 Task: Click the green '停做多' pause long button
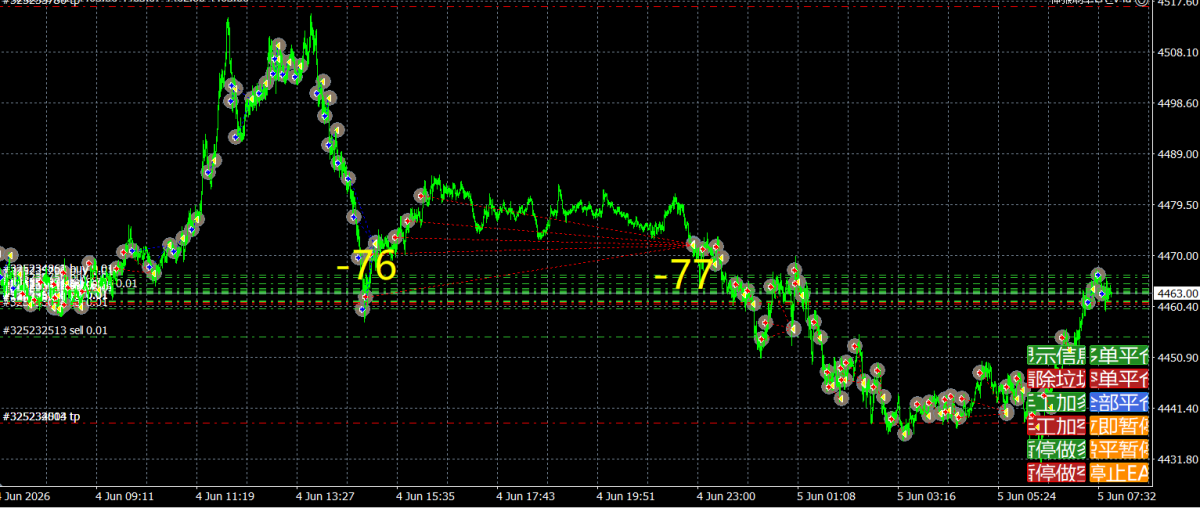pyautogui.click(x=1056, y=448)
